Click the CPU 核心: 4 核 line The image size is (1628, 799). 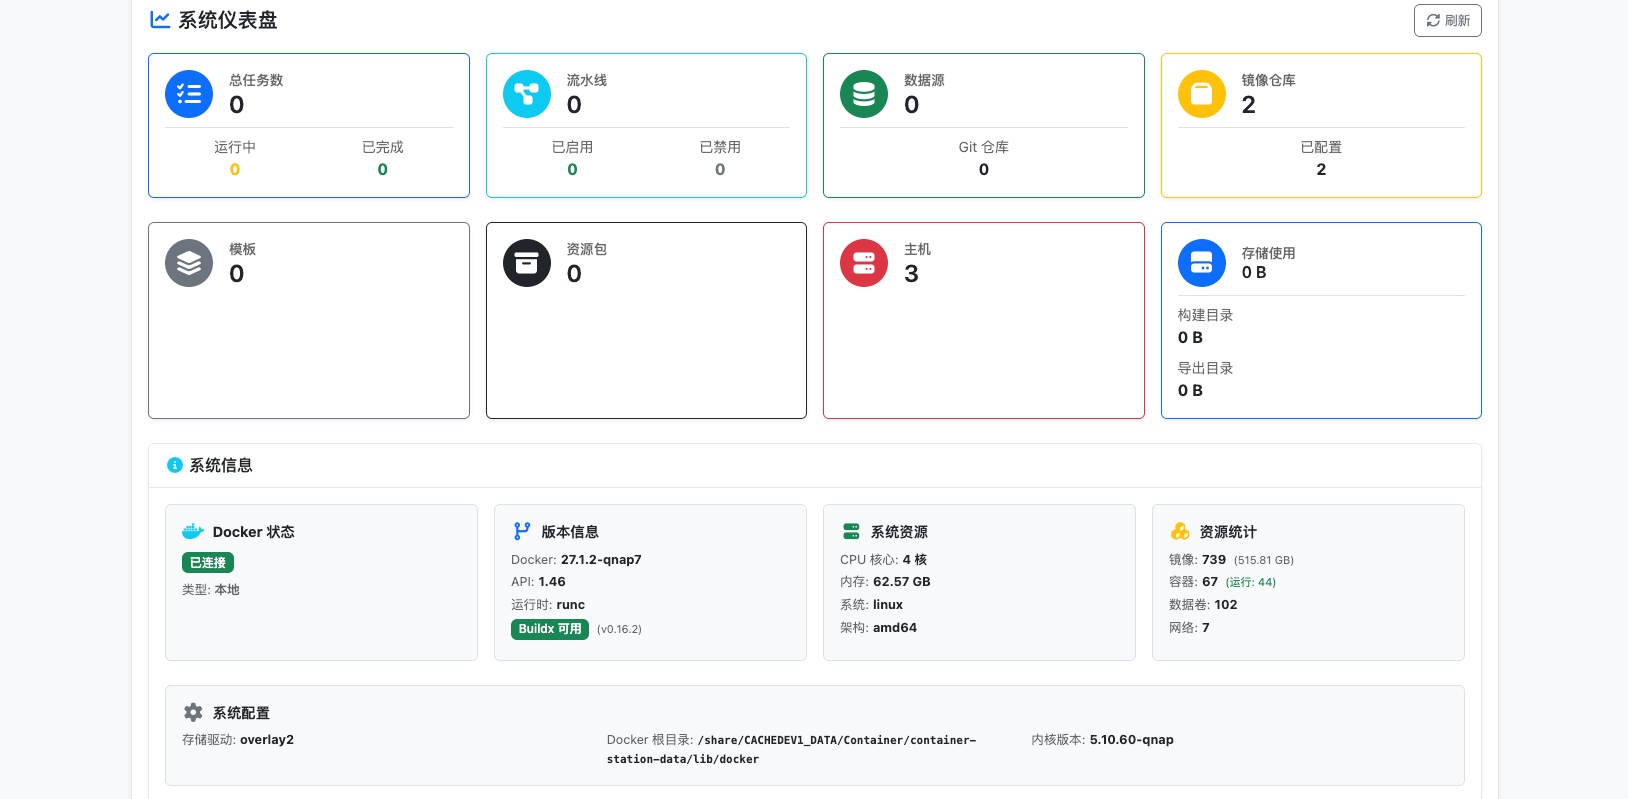click(884, 560)
